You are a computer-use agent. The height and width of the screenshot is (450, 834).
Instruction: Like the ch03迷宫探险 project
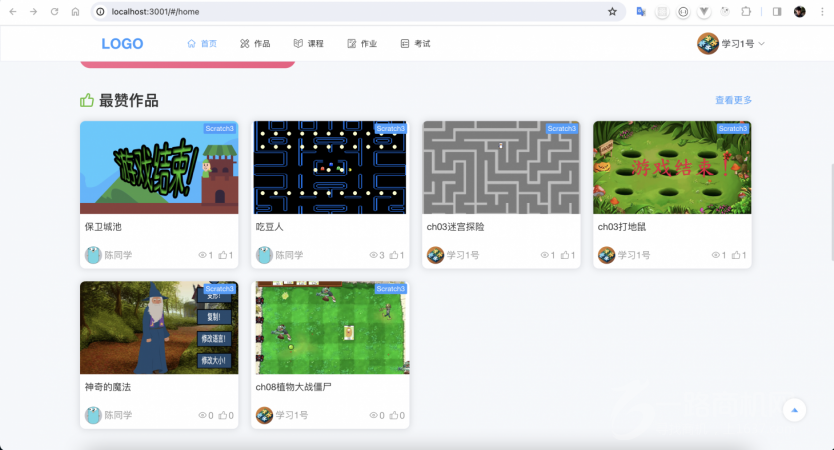pyautogui.click(x=564, y=255)
